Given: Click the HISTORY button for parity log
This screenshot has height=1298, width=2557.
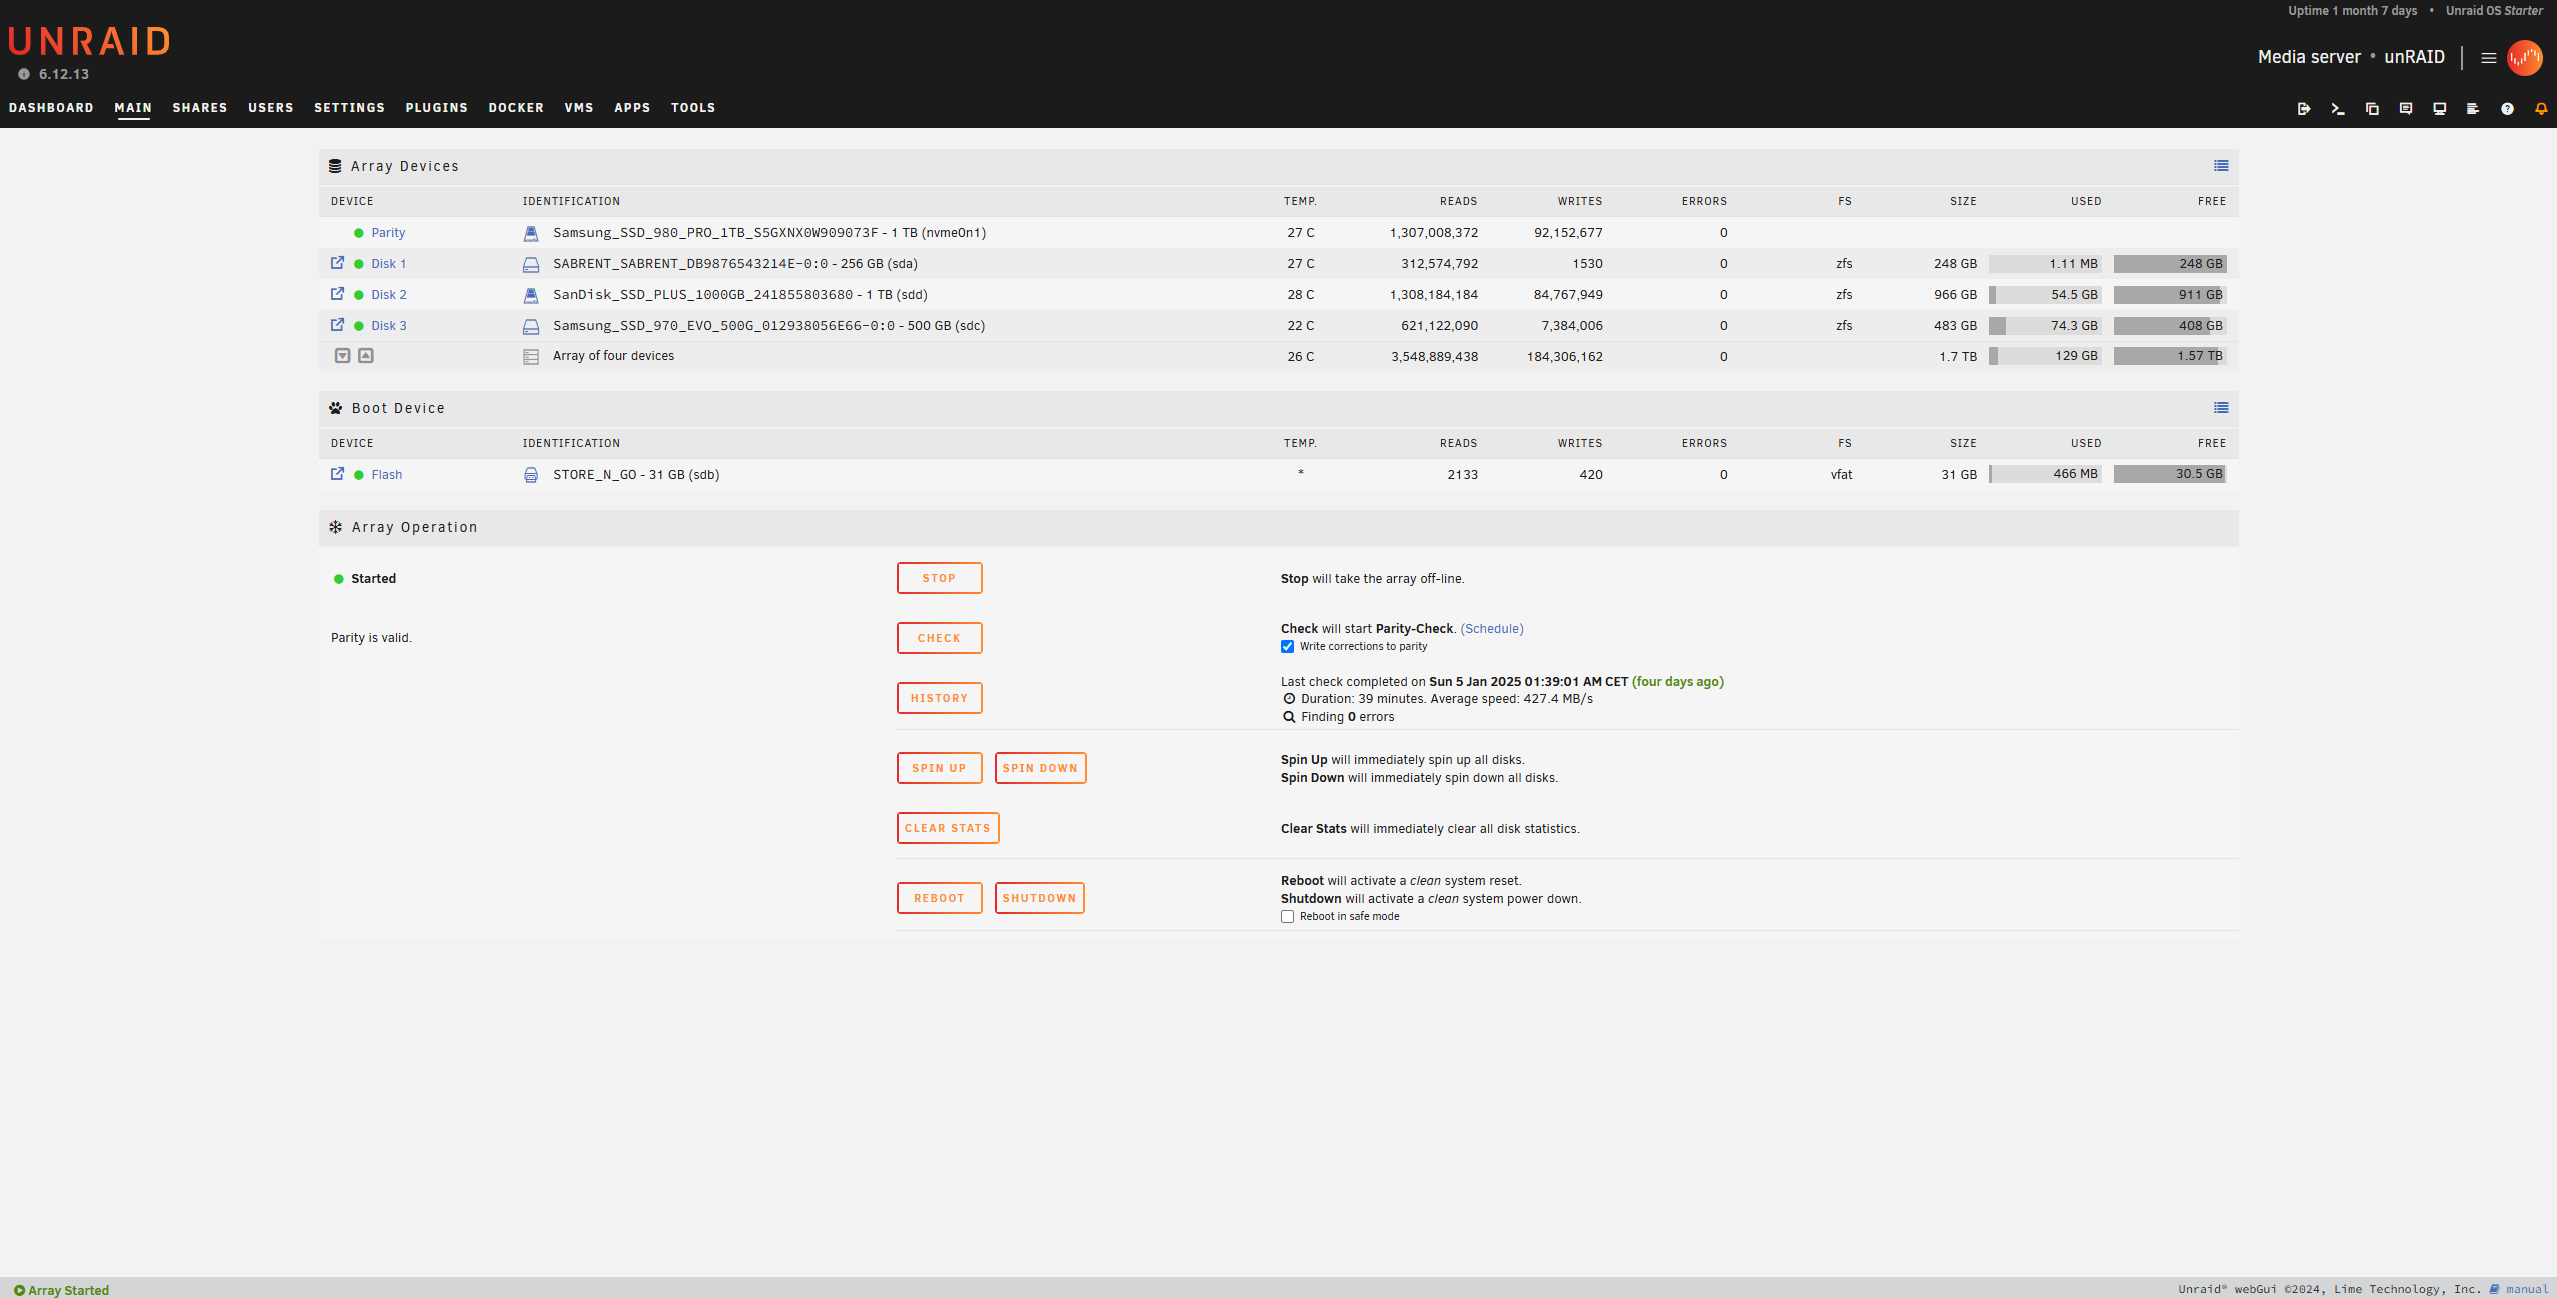Looking at the screenshot, I should point(938,697).
